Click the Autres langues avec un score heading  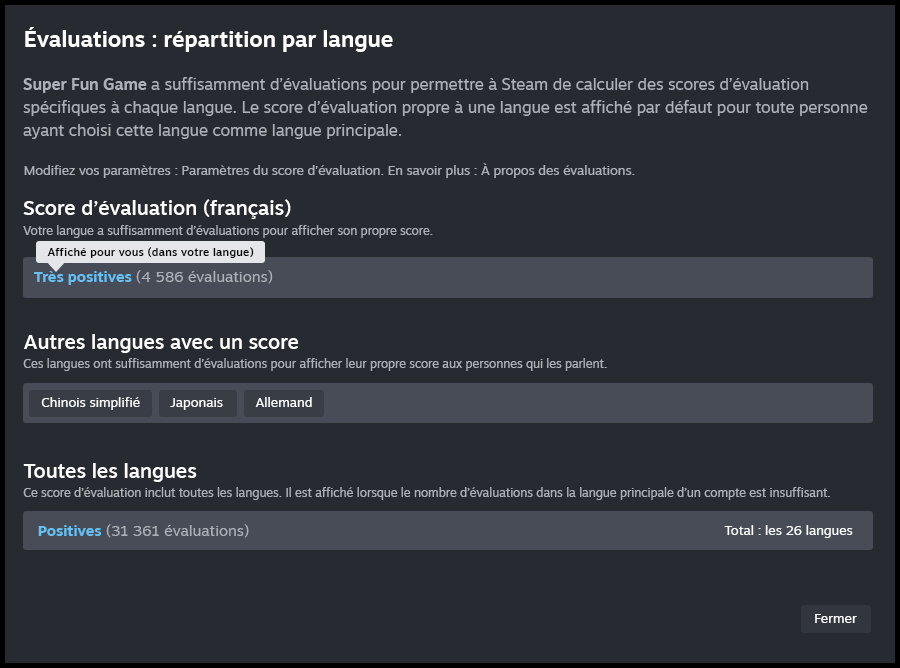[x=161, y=342]
